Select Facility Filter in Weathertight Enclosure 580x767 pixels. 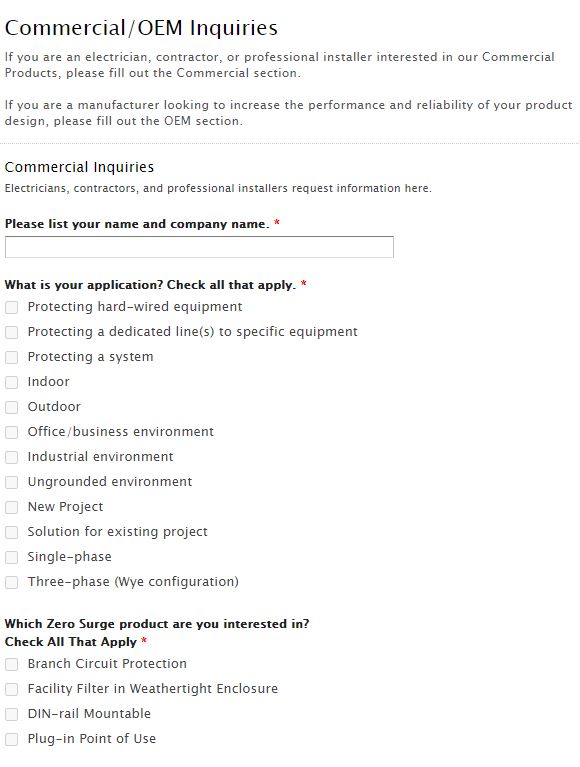point(11,689)
